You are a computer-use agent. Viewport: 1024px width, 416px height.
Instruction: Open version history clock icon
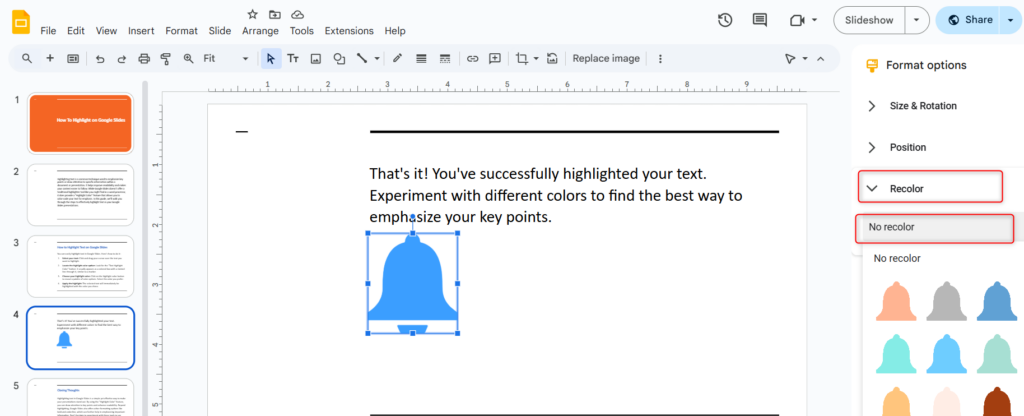[x=725, y=20]
